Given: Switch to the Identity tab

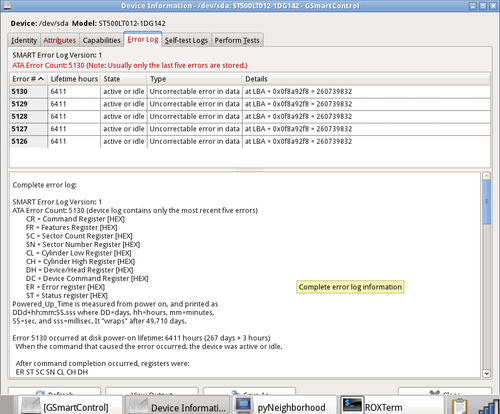Looking at the screenshot, I should (x=24, y=40).
